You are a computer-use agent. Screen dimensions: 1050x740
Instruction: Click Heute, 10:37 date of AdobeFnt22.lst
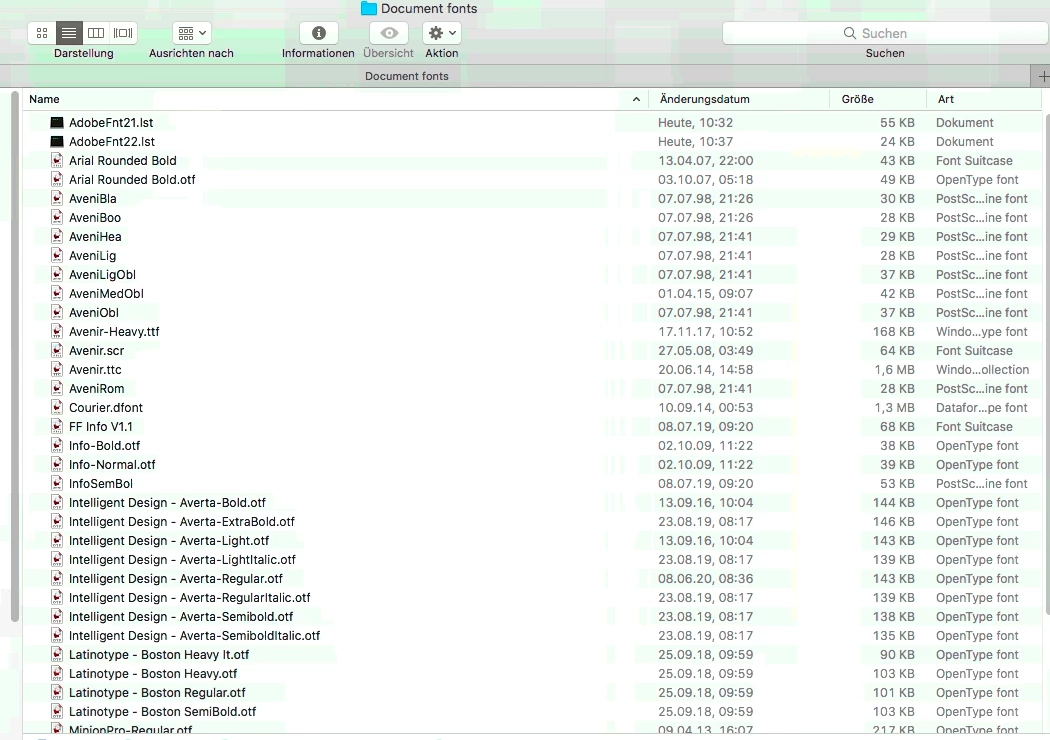(x=695, y=141)
